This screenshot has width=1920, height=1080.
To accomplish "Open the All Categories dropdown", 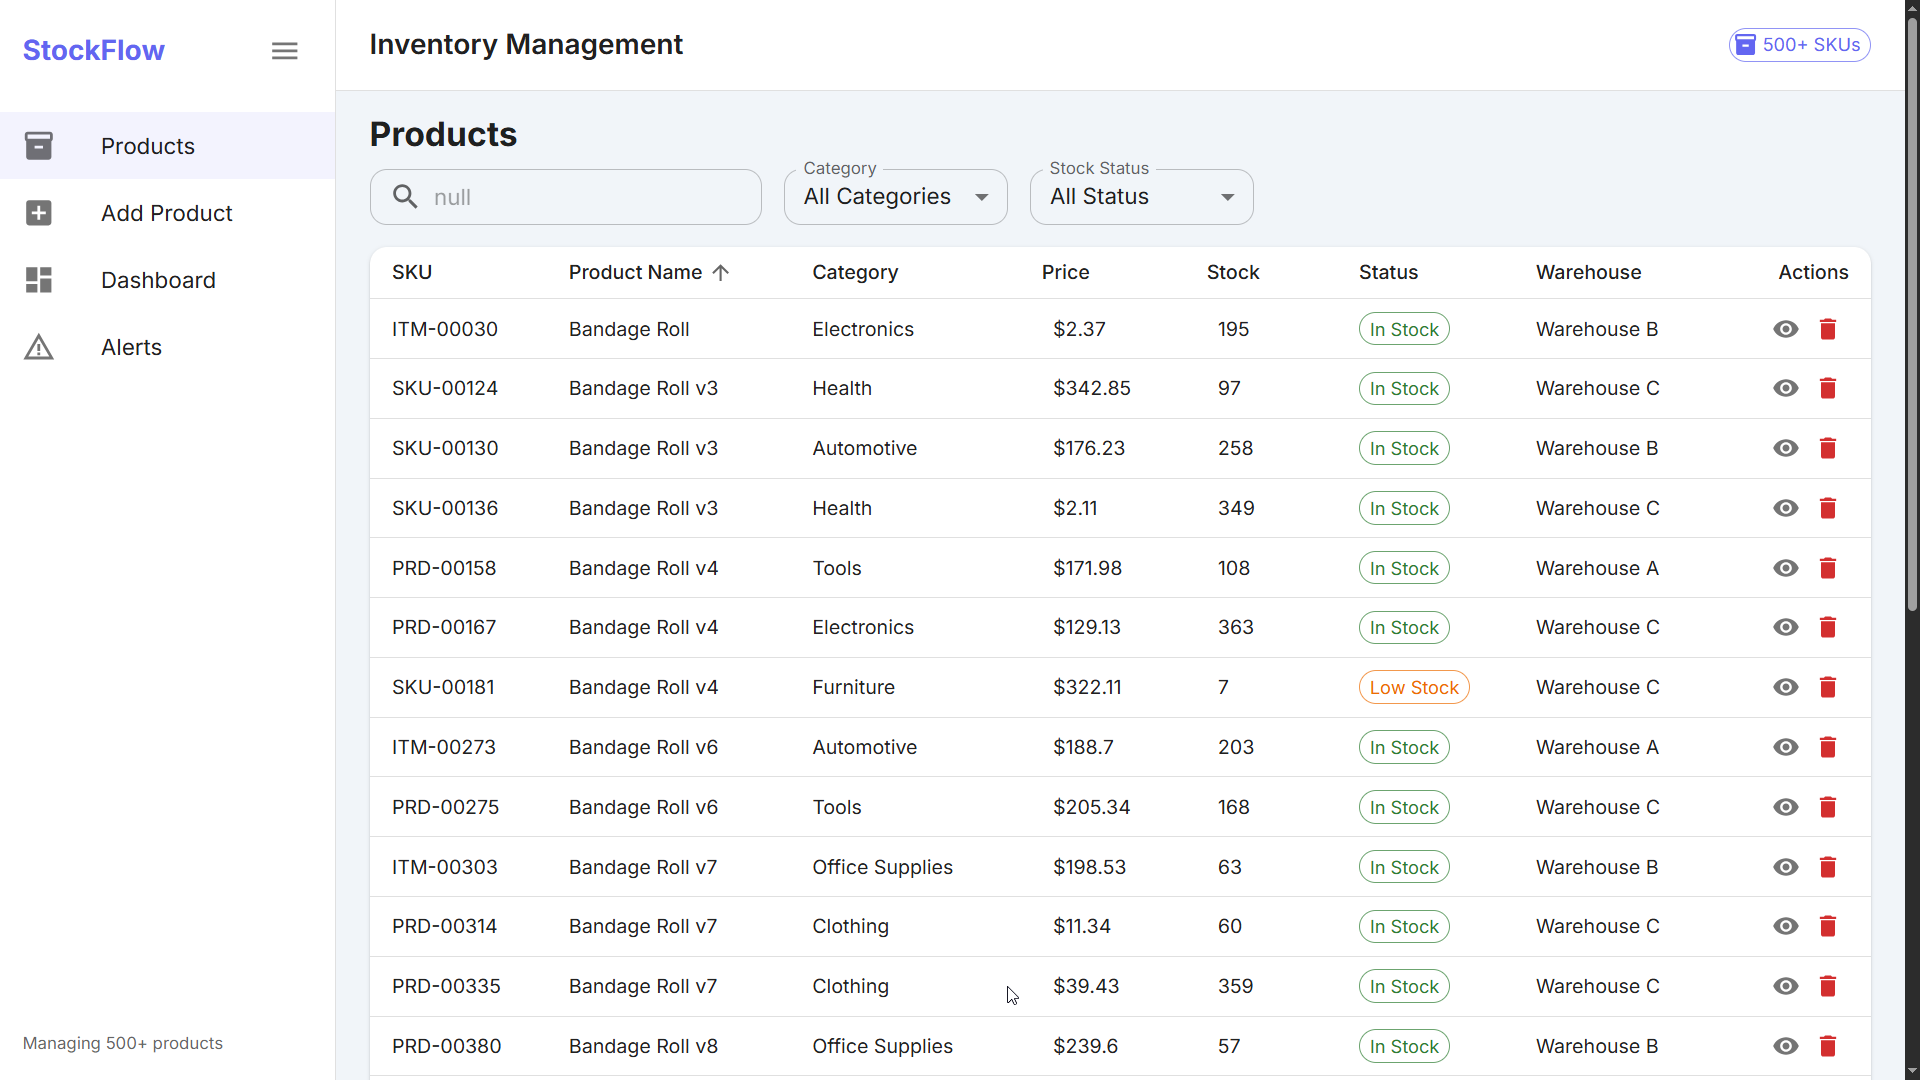I will click(x=895, y=197).
